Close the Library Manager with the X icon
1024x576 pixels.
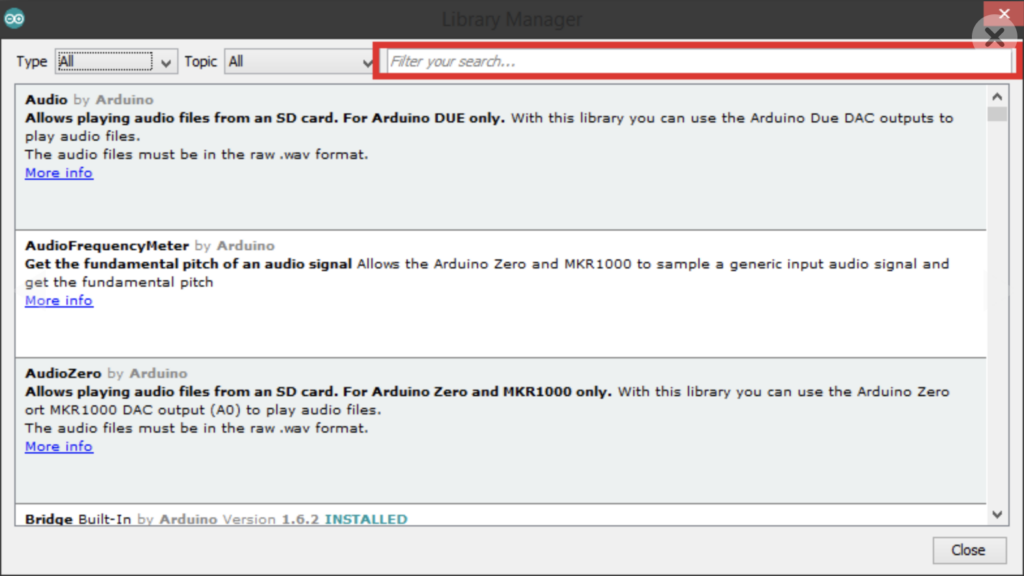(994, 38)
